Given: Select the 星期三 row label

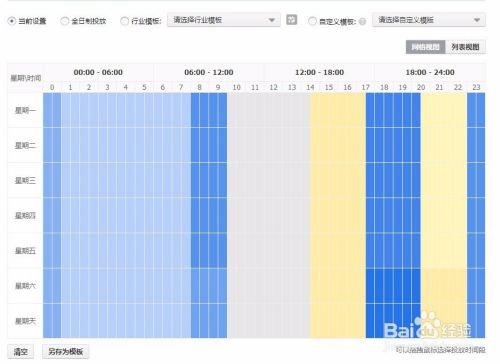Looking at the screenshot, I should 25,180.
